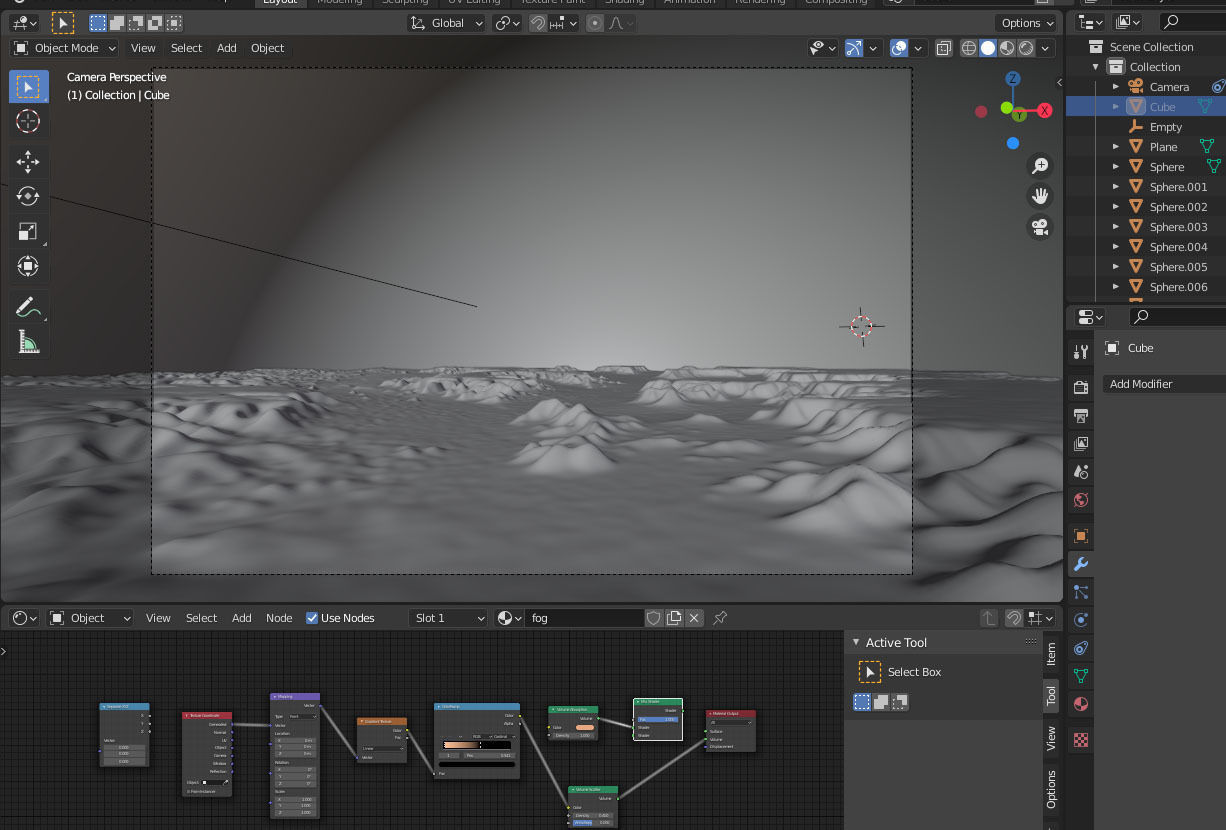Expand the Plane item in outliner
This screenshot has width=1226, height=830.
pos(1116,147)
